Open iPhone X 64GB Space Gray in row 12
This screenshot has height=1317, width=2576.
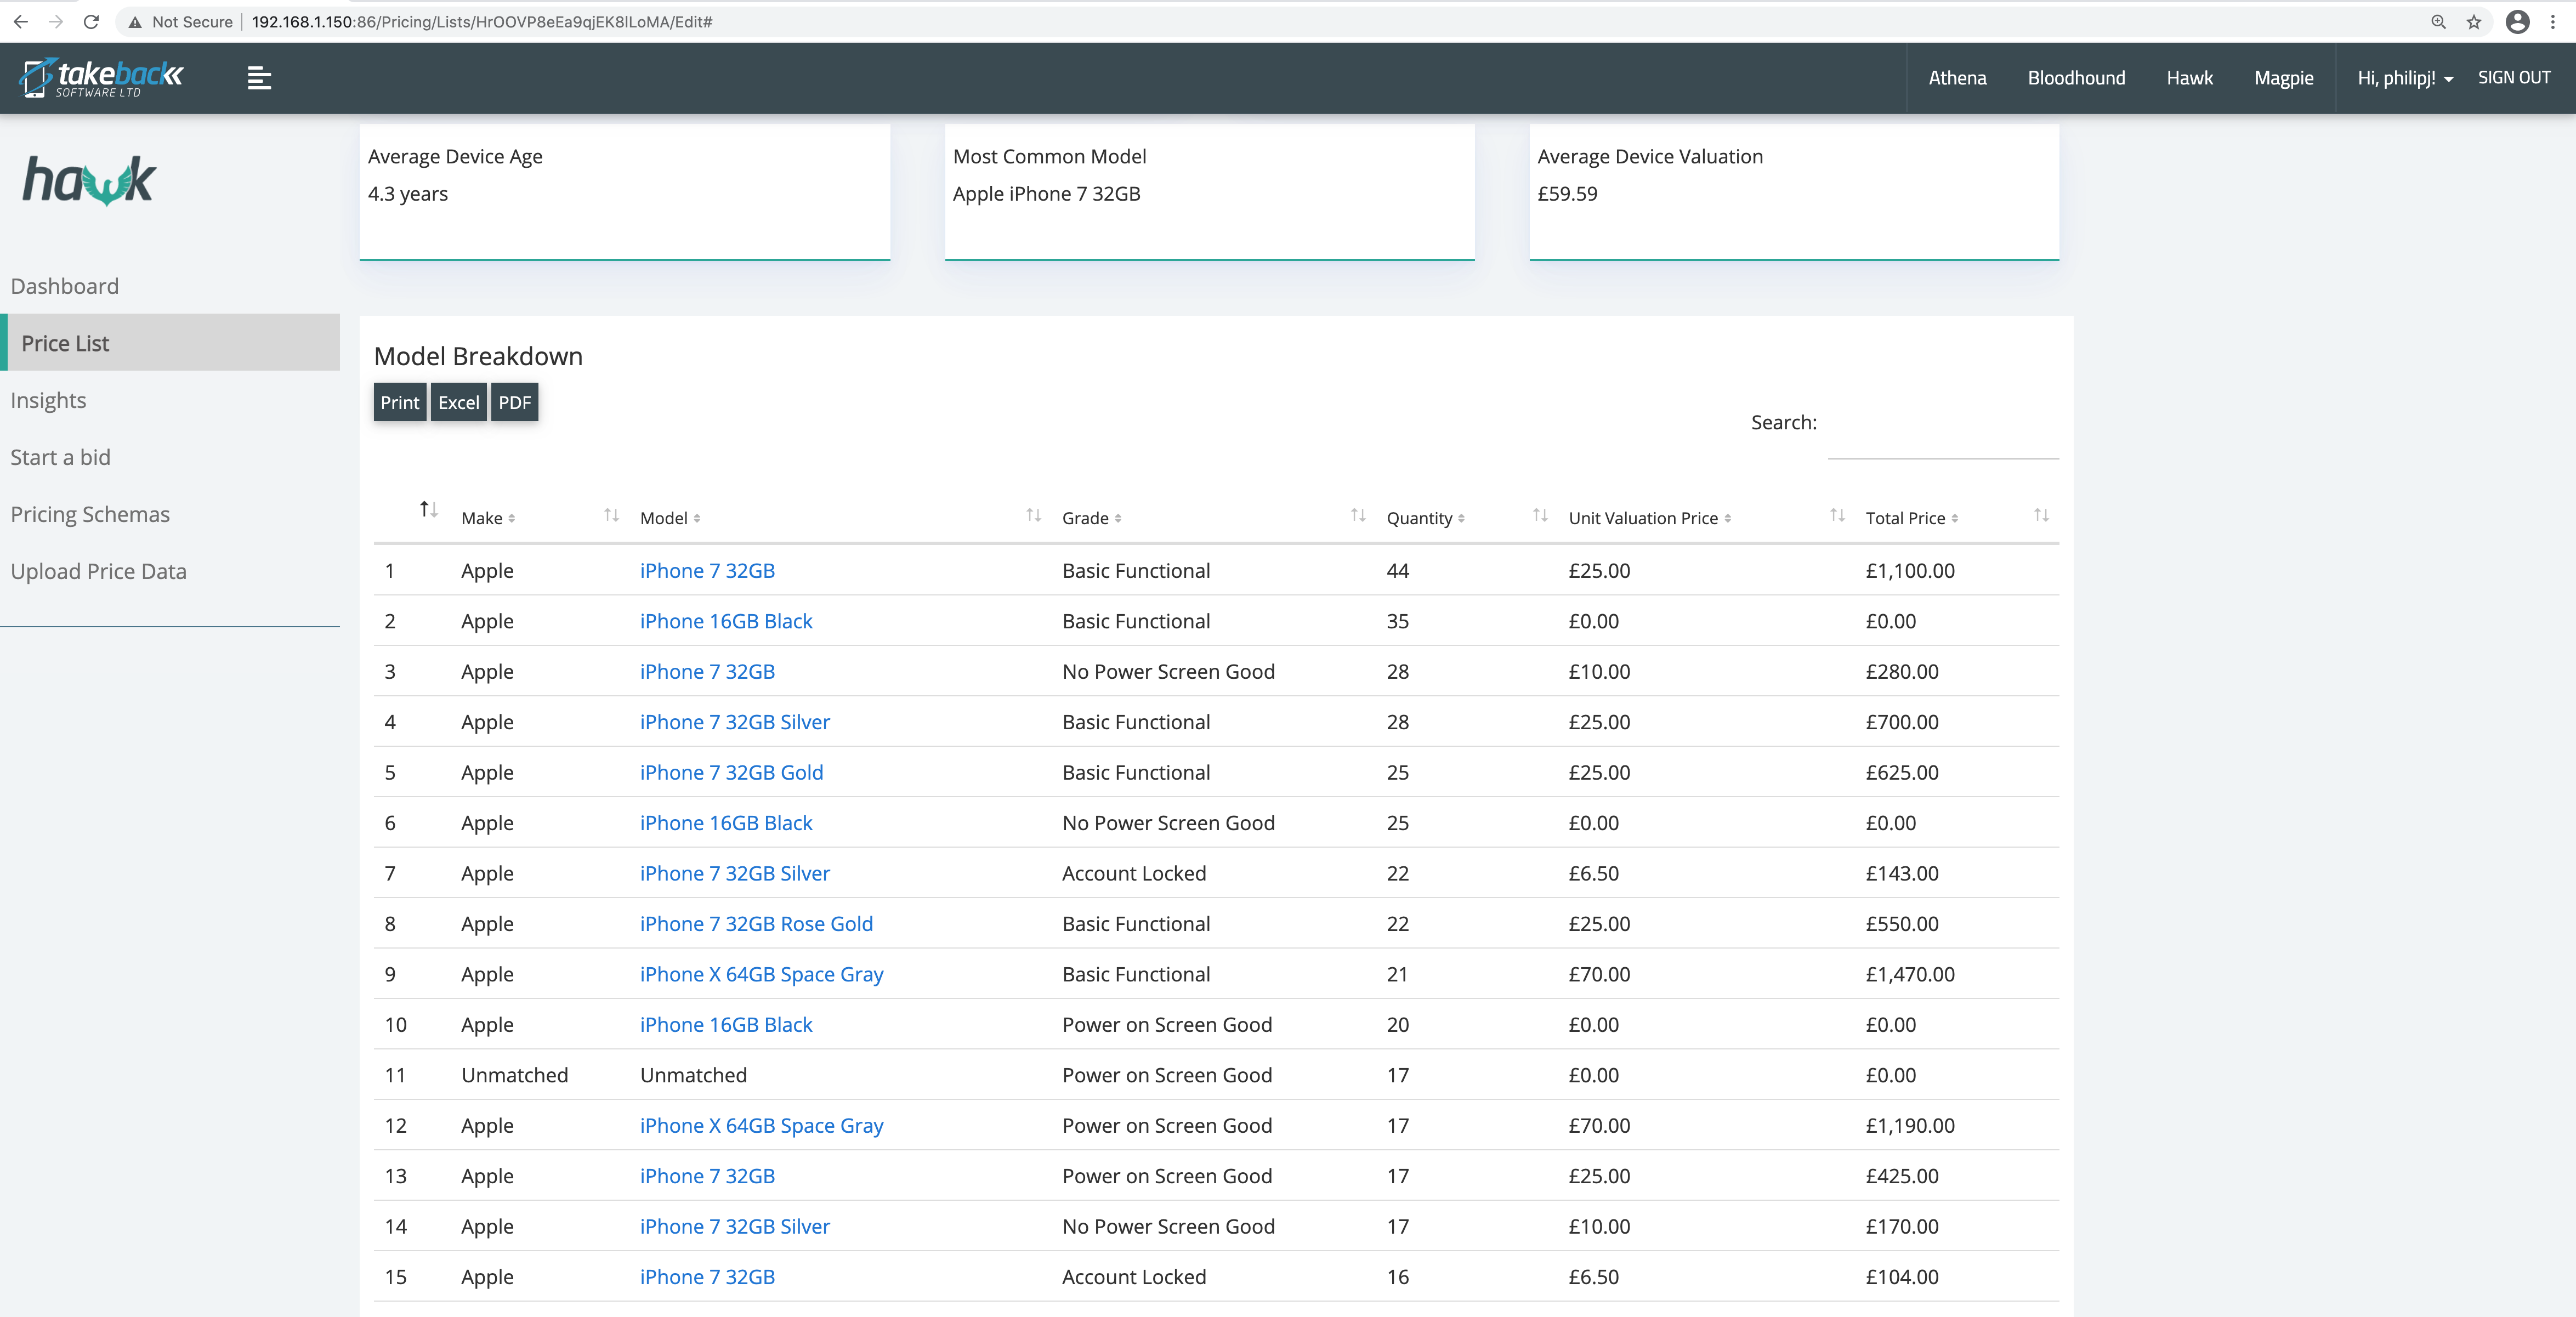[x=762, y=1126]
